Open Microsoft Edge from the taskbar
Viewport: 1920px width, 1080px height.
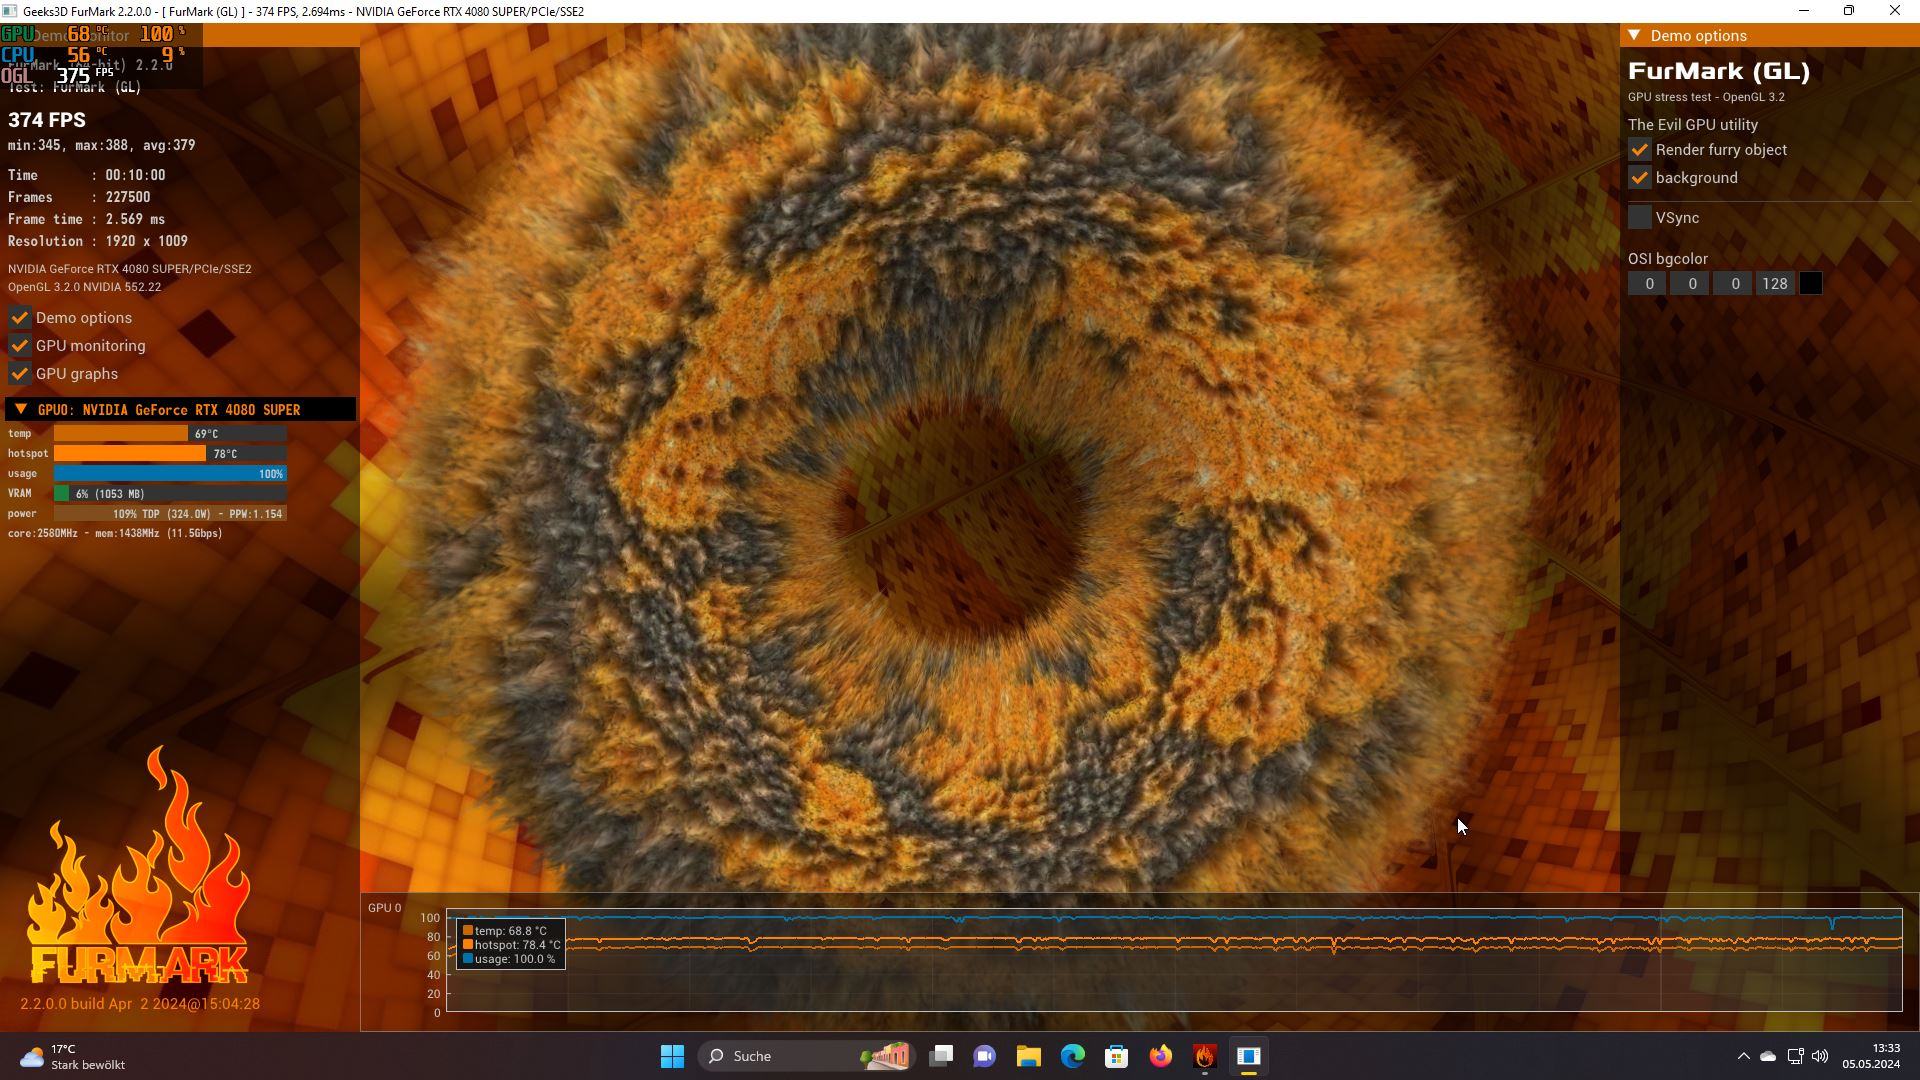pyautogui.click(x=1073, y=1056)
